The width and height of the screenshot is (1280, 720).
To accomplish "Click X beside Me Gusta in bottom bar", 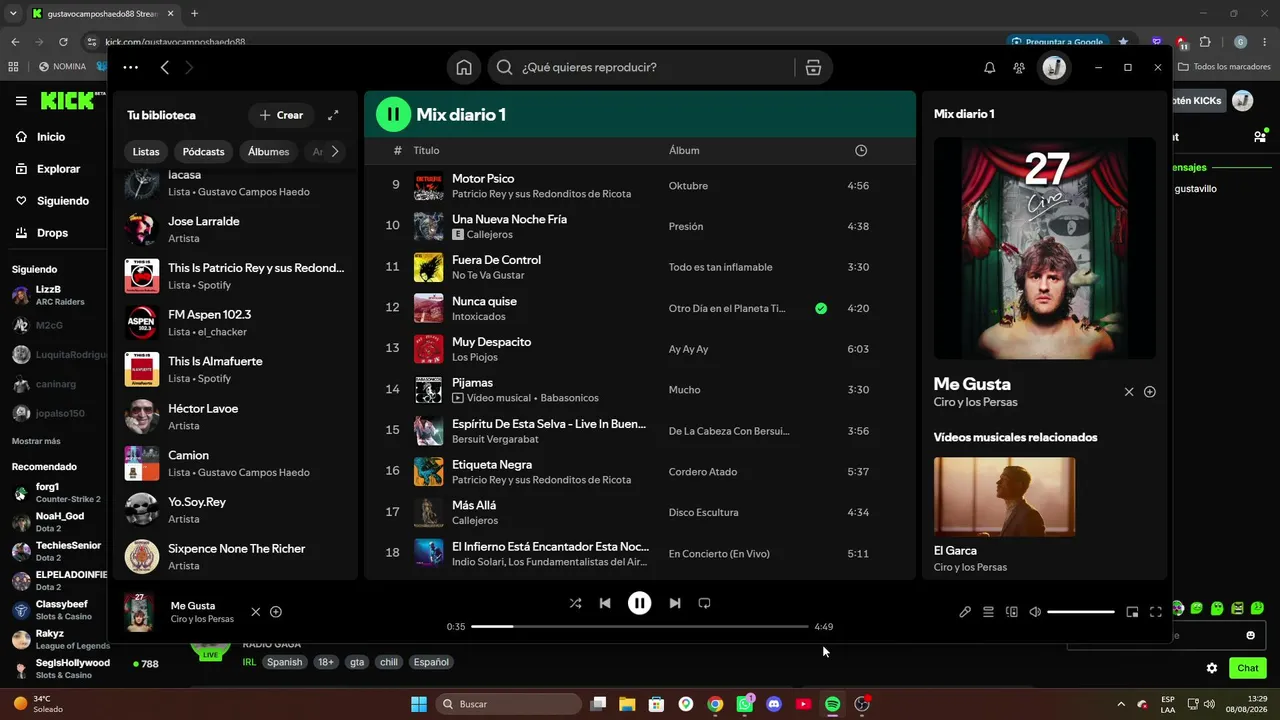I will coord(255,612).
